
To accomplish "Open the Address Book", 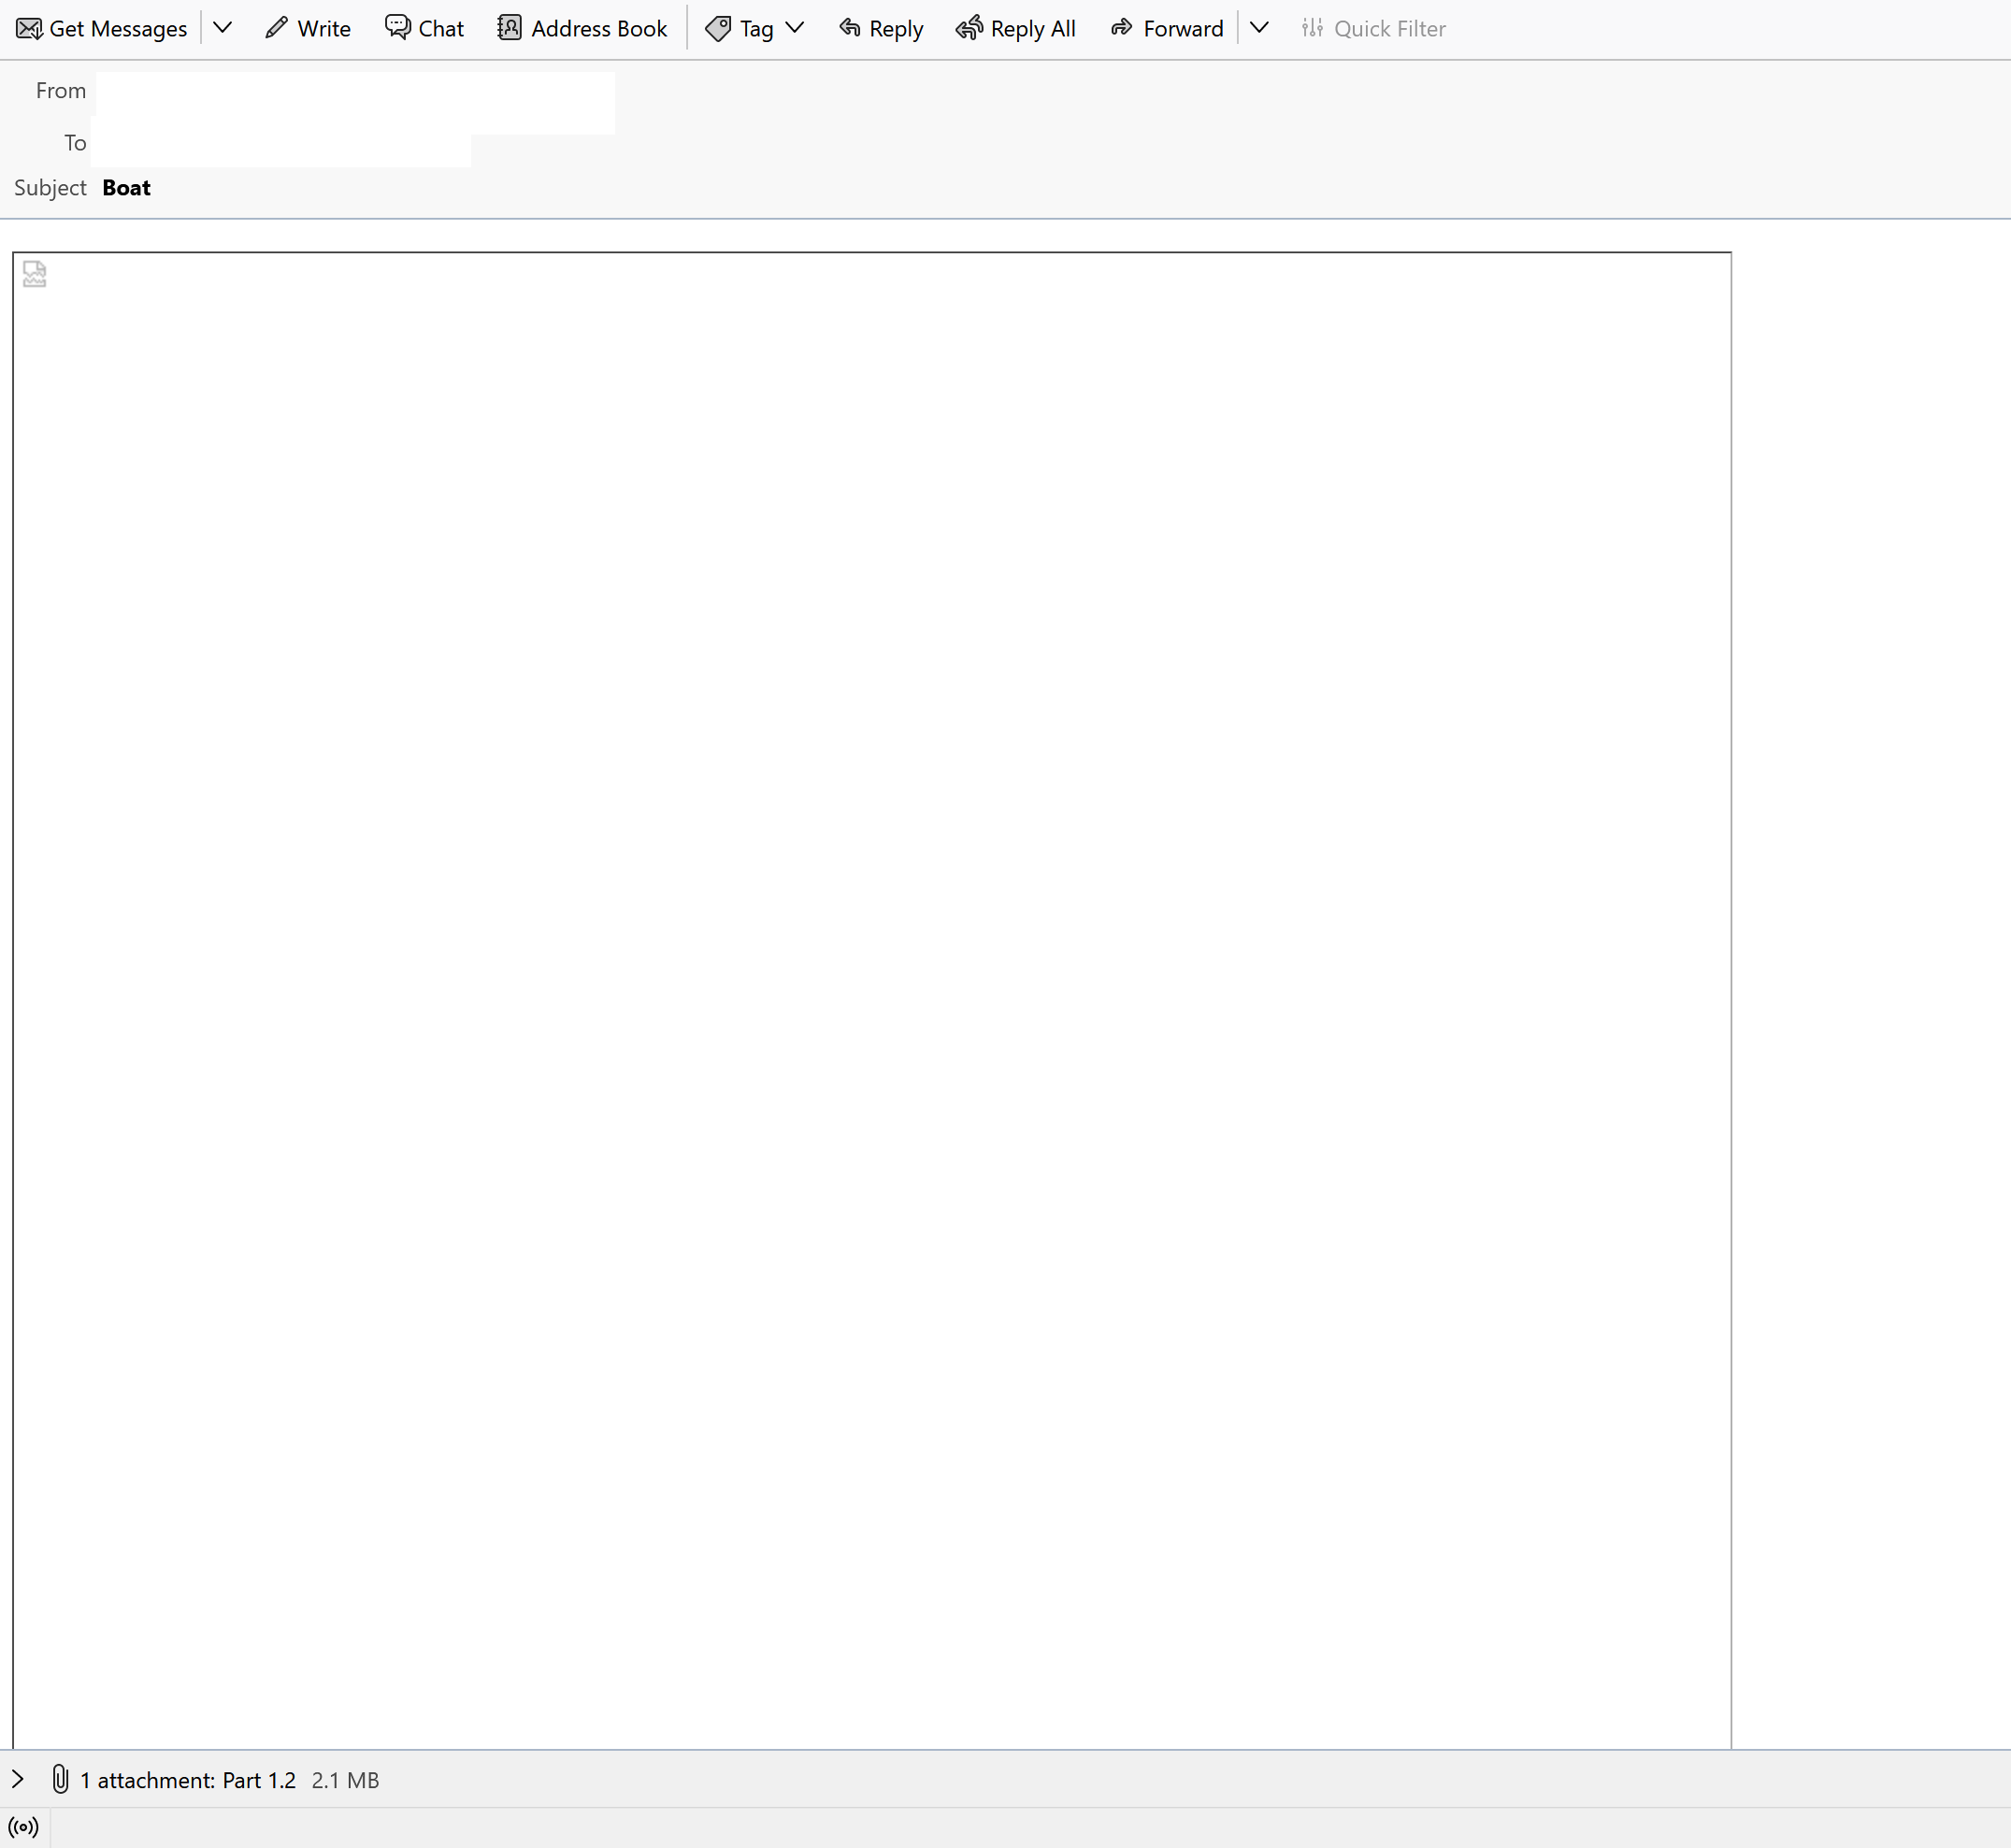I will 510,28.
